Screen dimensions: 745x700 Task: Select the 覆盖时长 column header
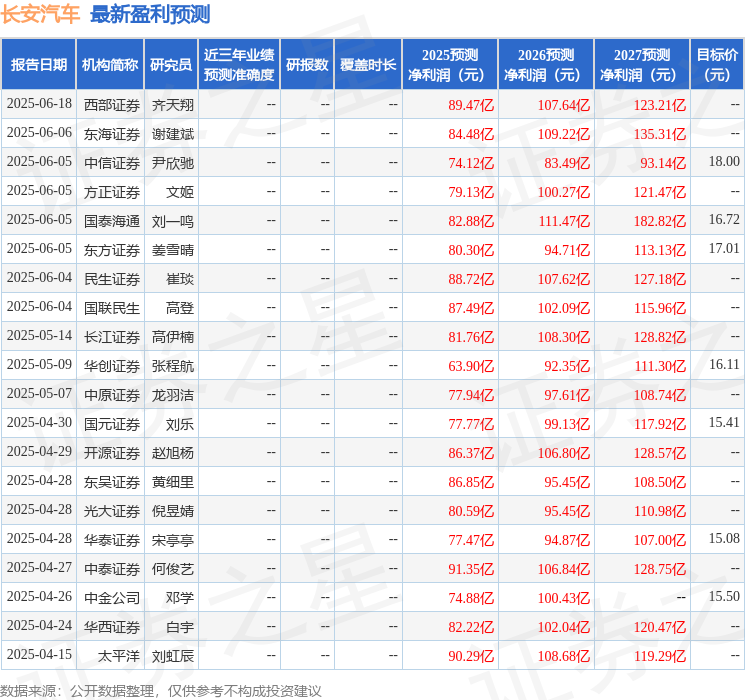click(x=368, y=64)
